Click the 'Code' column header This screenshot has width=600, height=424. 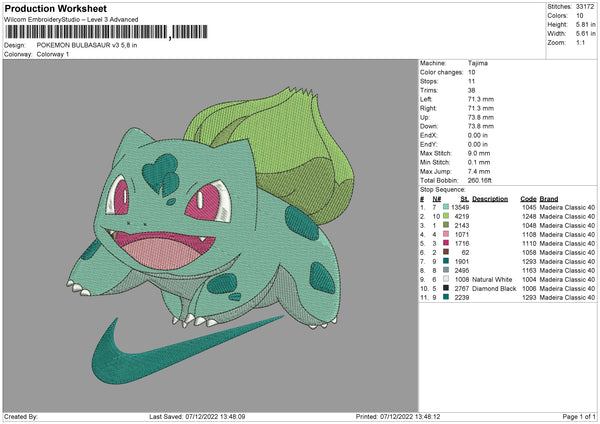(528, 199)
